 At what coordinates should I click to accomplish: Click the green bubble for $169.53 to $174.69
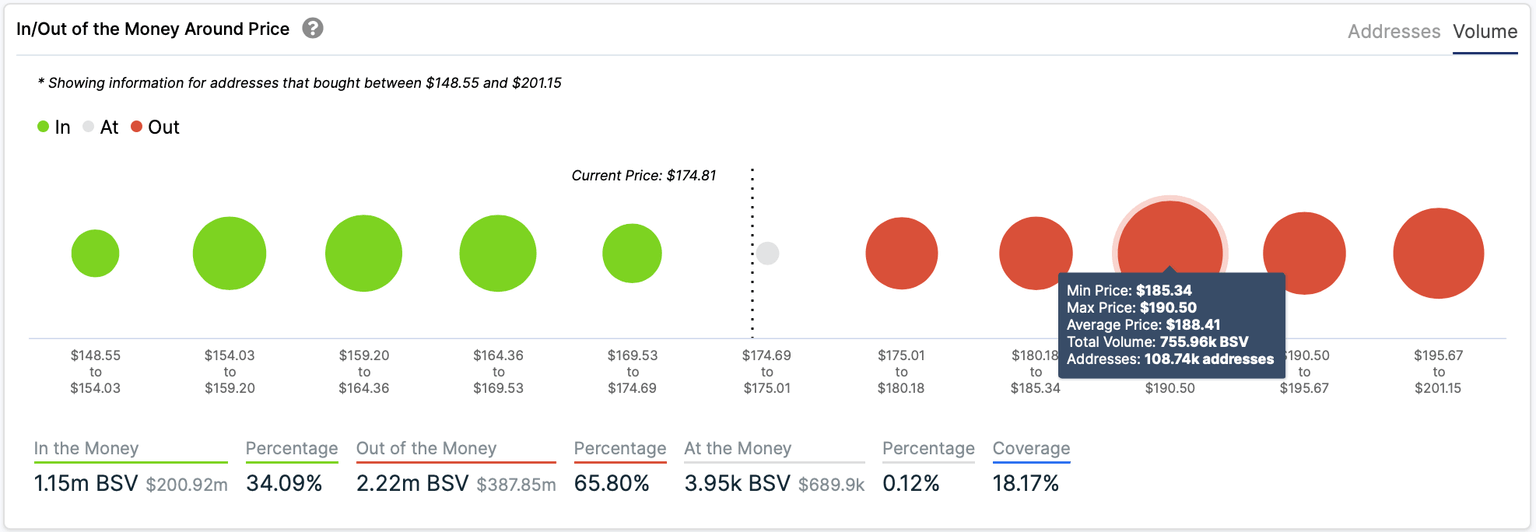pos(632,253)
